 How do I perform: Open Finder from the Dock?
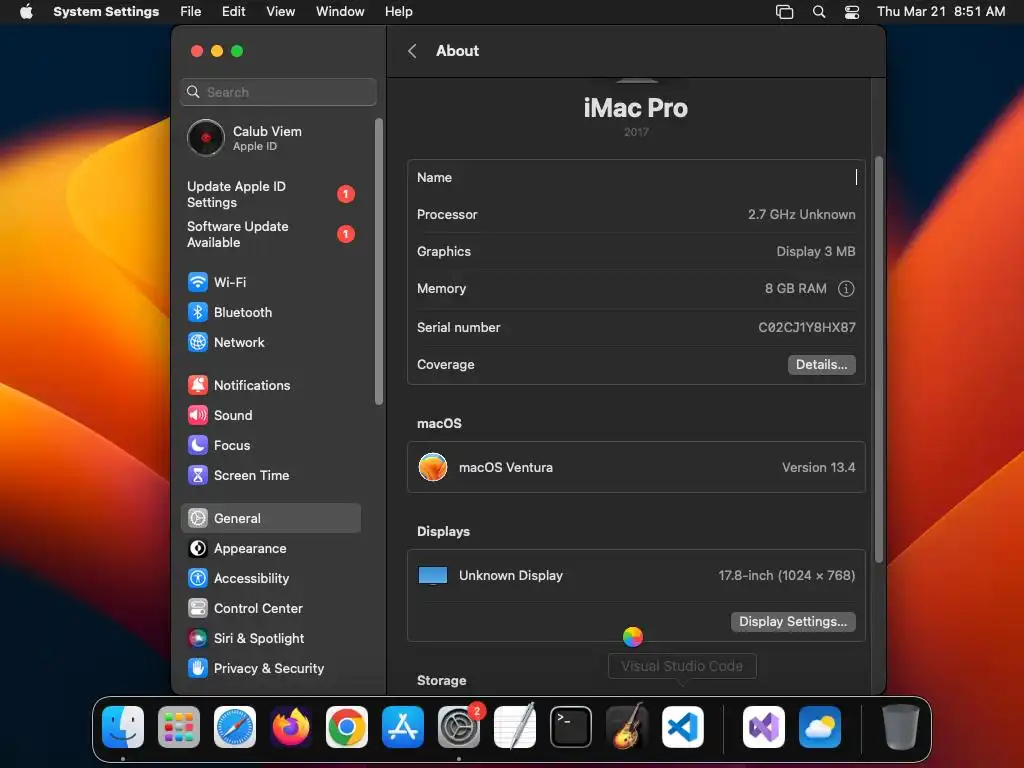pyautogui.click(x=123, y=727)
